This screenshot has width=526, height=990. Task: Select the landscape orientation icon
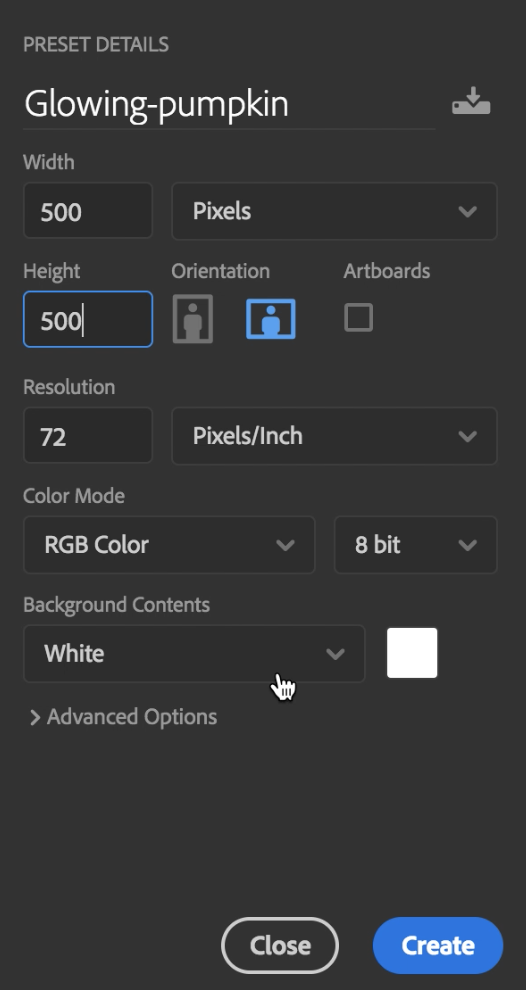pyautogui.click(x=271, y=319)
